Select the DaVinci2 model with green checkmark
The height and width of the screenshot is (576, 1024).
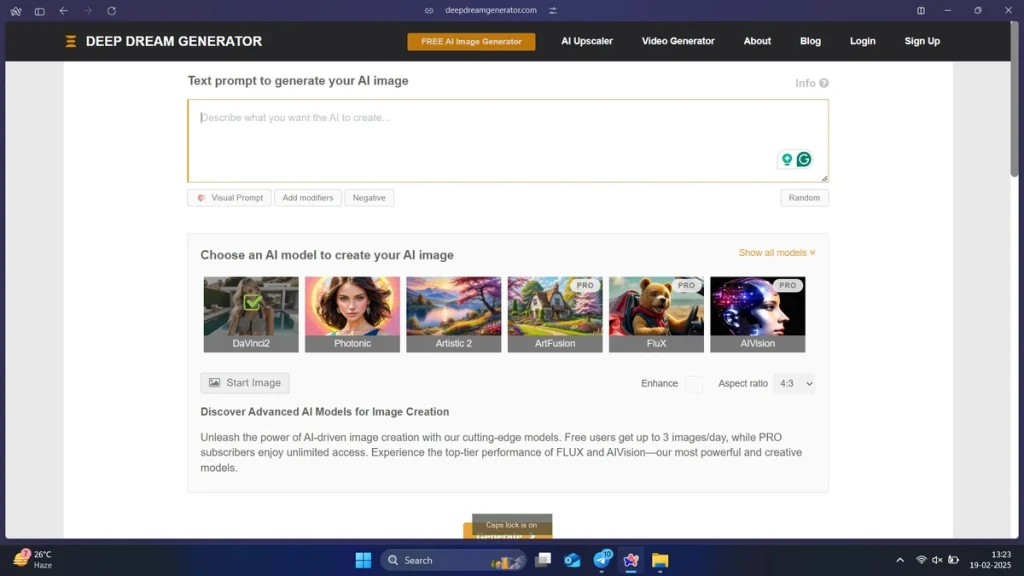pos(251,314)
